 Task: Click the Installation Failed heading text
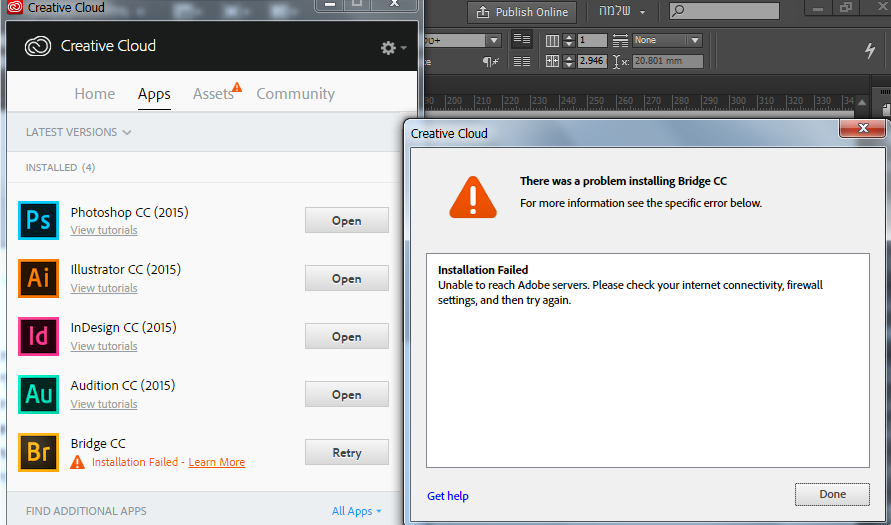coord(483,270)
